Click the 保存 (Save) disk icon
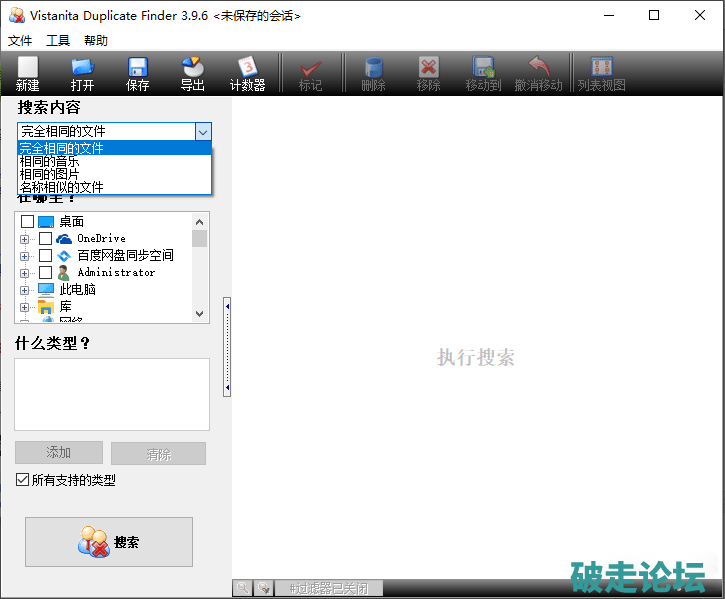The width and height of the screenshot is (725, 599). click(x=138, y=69)
